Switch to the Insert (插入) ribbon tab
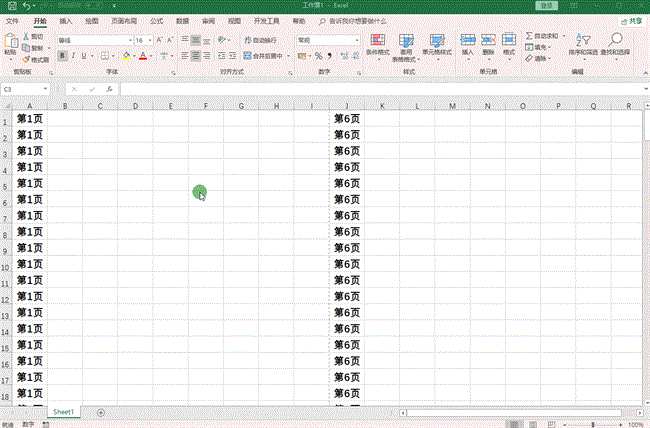650x428 pixels. click(x=66, y=20)
